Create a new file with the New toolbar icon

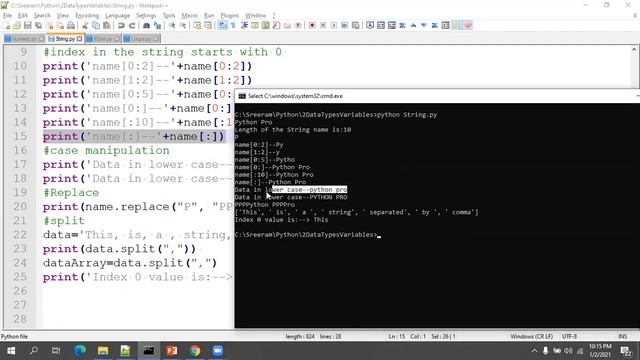(x=7, y=25)
